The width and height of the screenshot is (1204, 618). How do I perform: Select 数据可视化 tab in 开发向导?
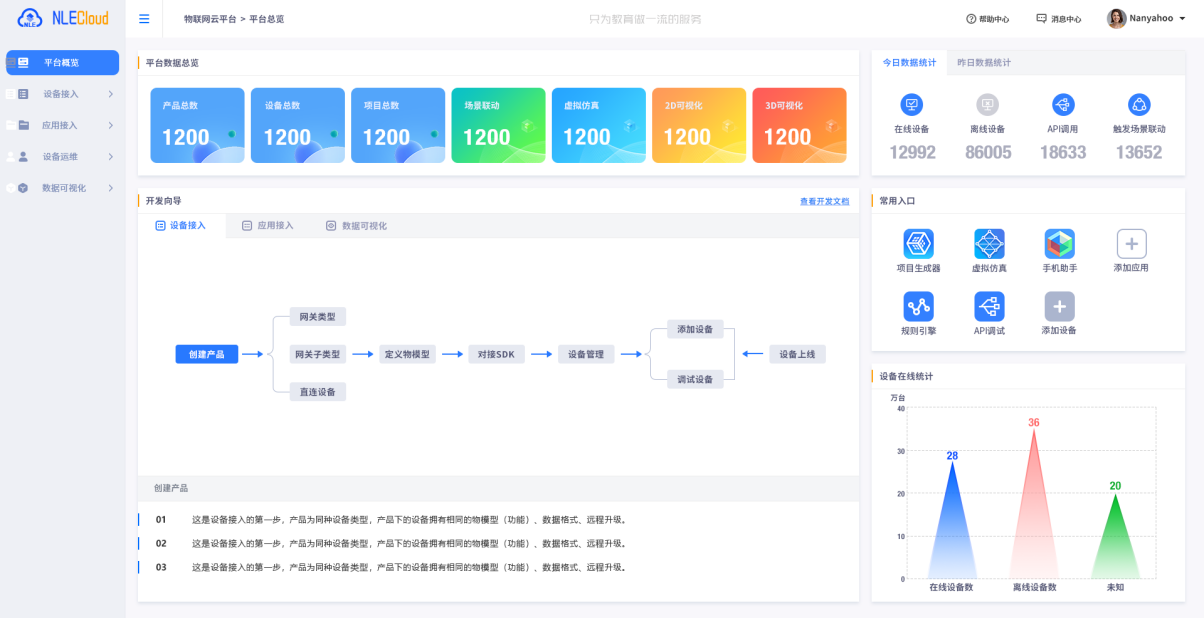[357, 226]
